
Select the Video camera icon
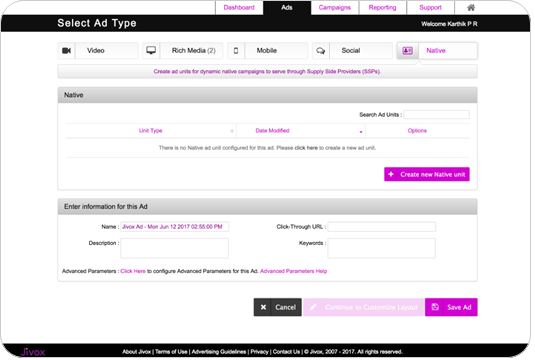pyautogui.click(x=67, y=51)
